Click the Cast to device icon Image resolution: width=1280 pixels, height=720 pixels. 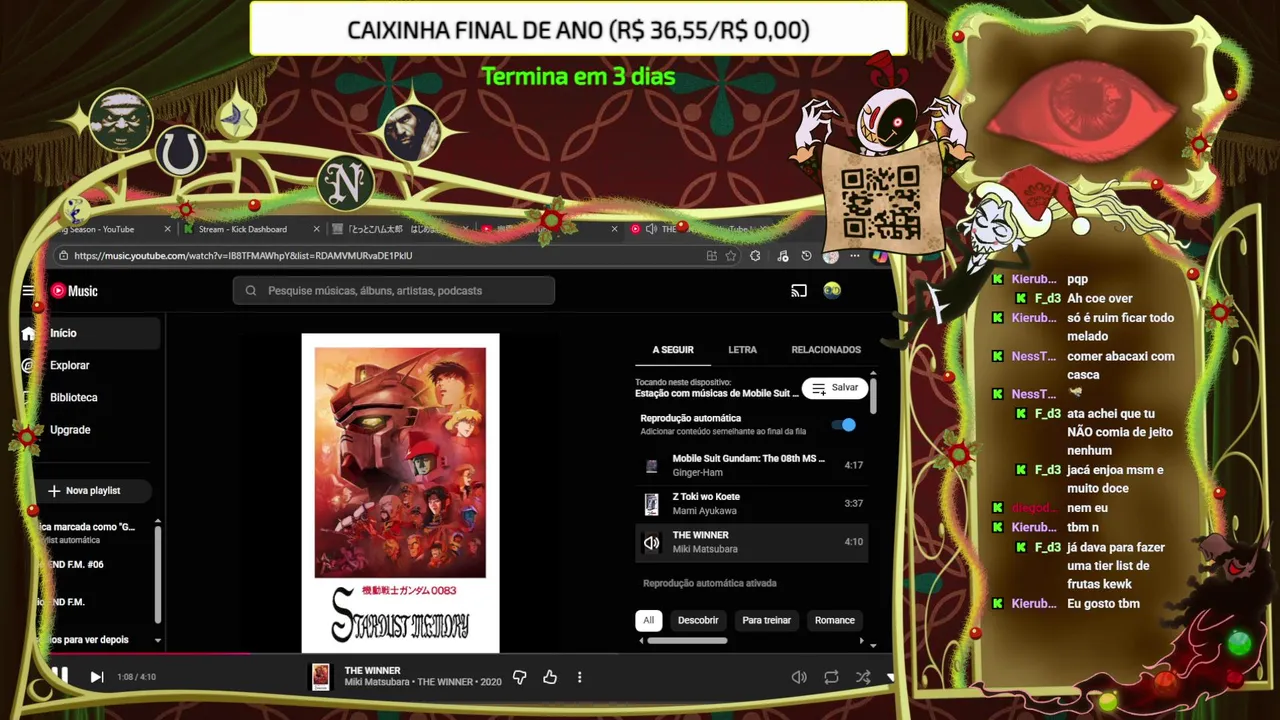[799, 291]
